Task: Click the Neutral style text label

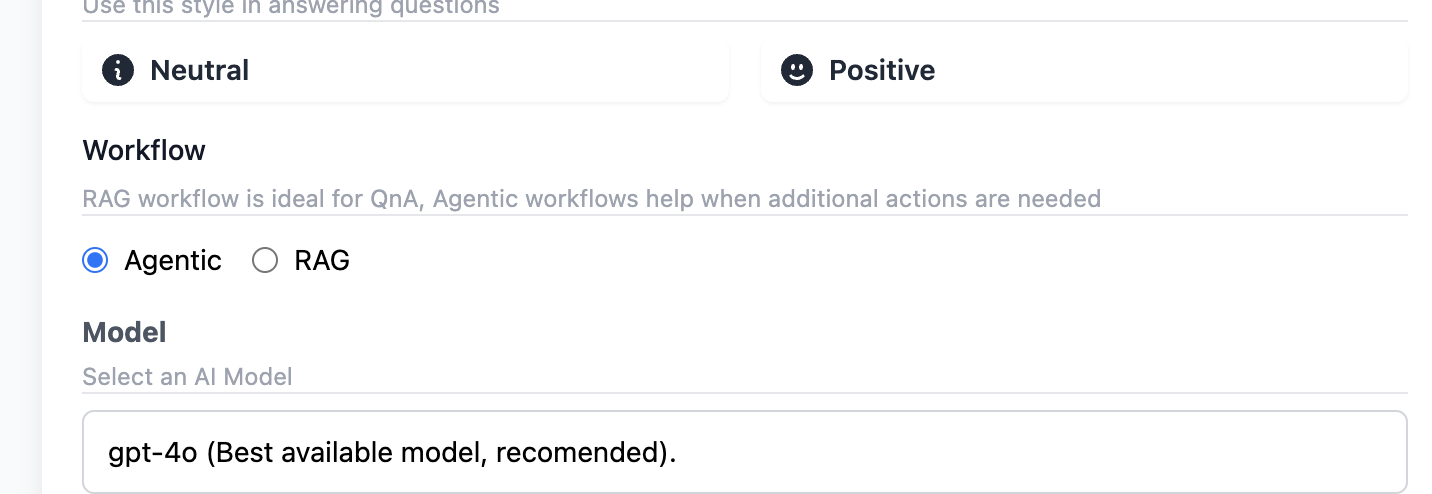Action: 199,71
